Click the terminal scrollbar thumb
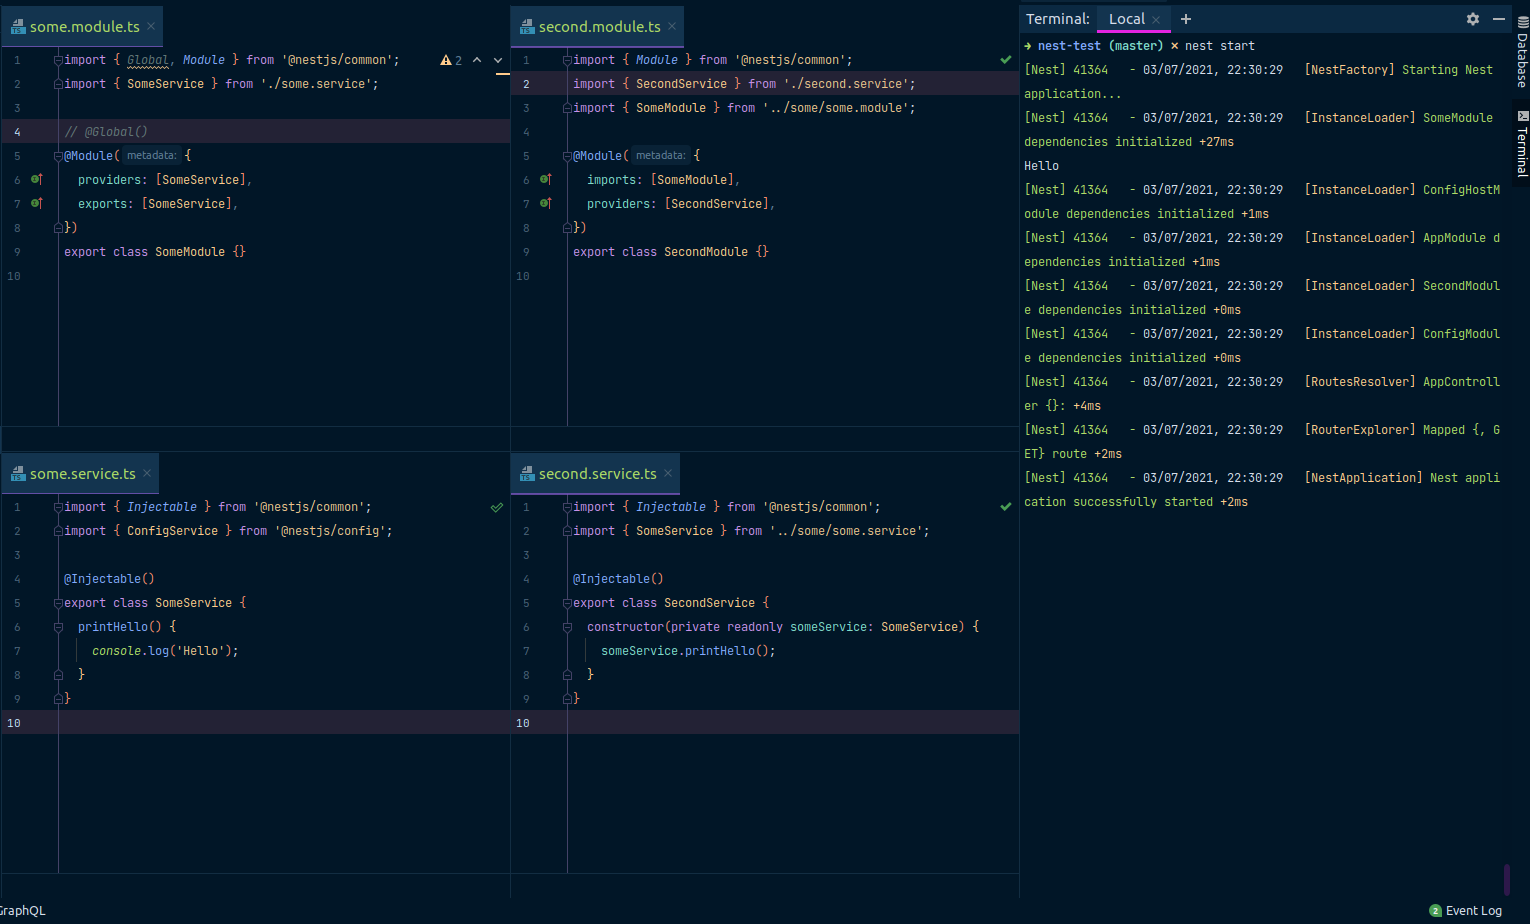 pyautogui.click(x=1507, y=879)
